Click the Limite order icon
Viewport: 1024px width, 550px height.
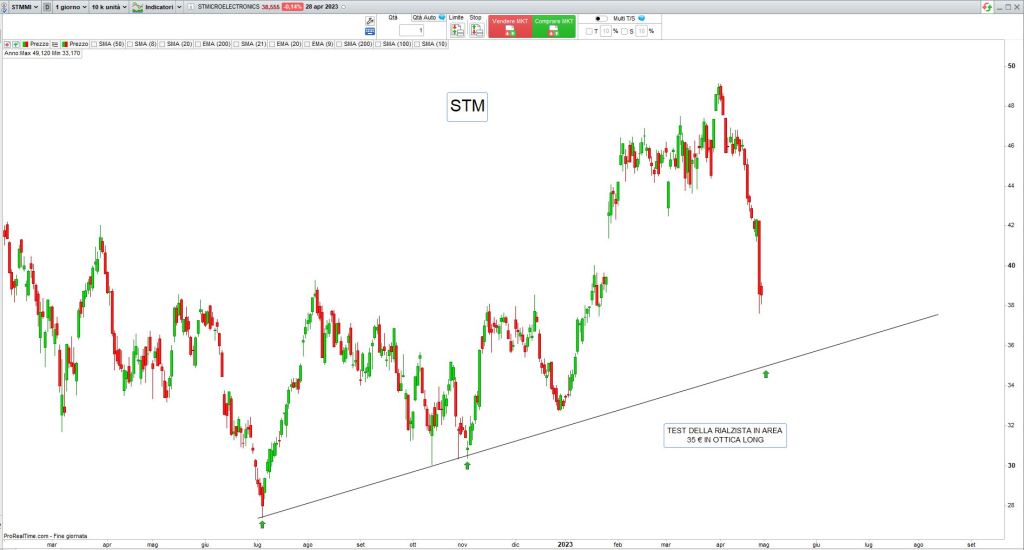tap(457, 30)
